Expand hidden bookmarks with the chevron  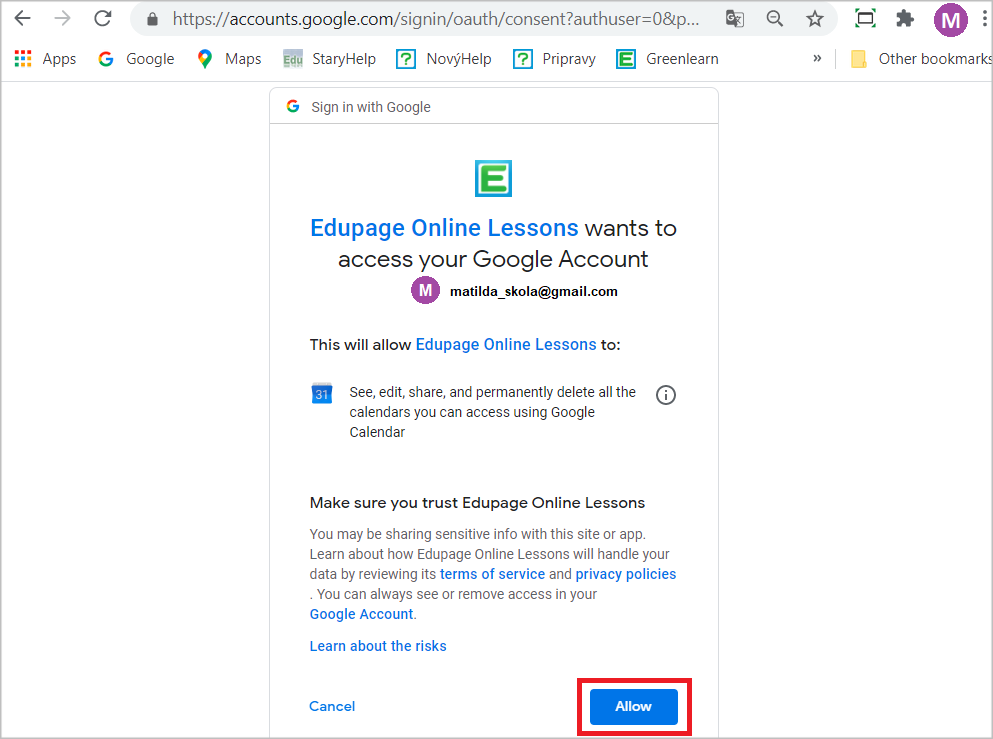pyautogui.click(x=817, y=58)
